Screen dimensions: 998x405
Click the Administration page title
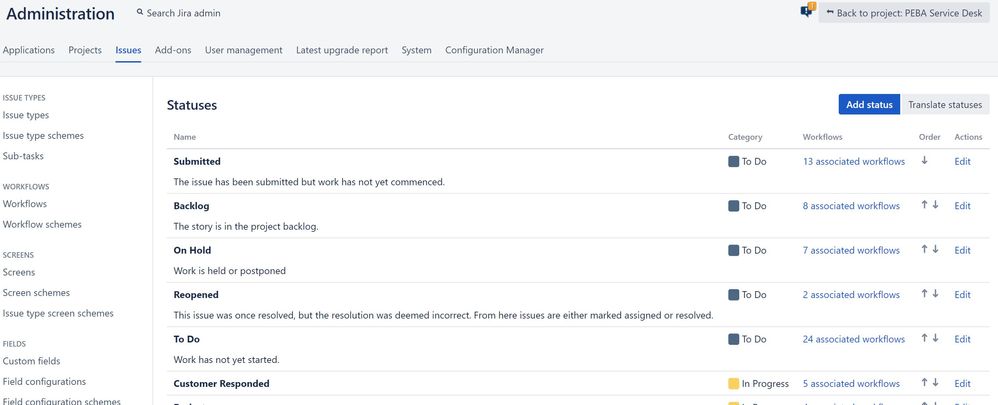60,13
